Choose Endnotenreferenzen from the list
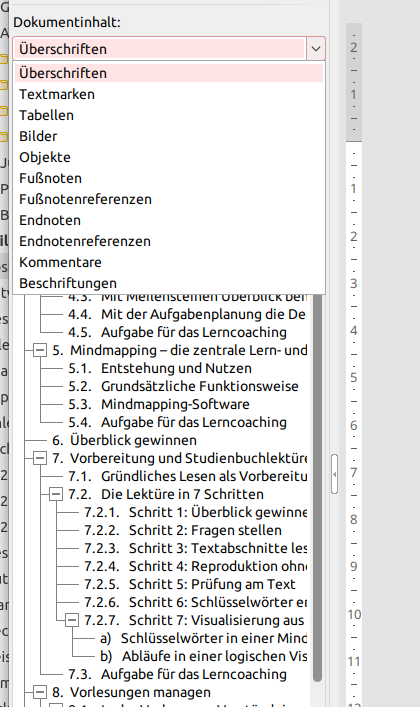Screen dimensions: 420x707 (169, 241)
